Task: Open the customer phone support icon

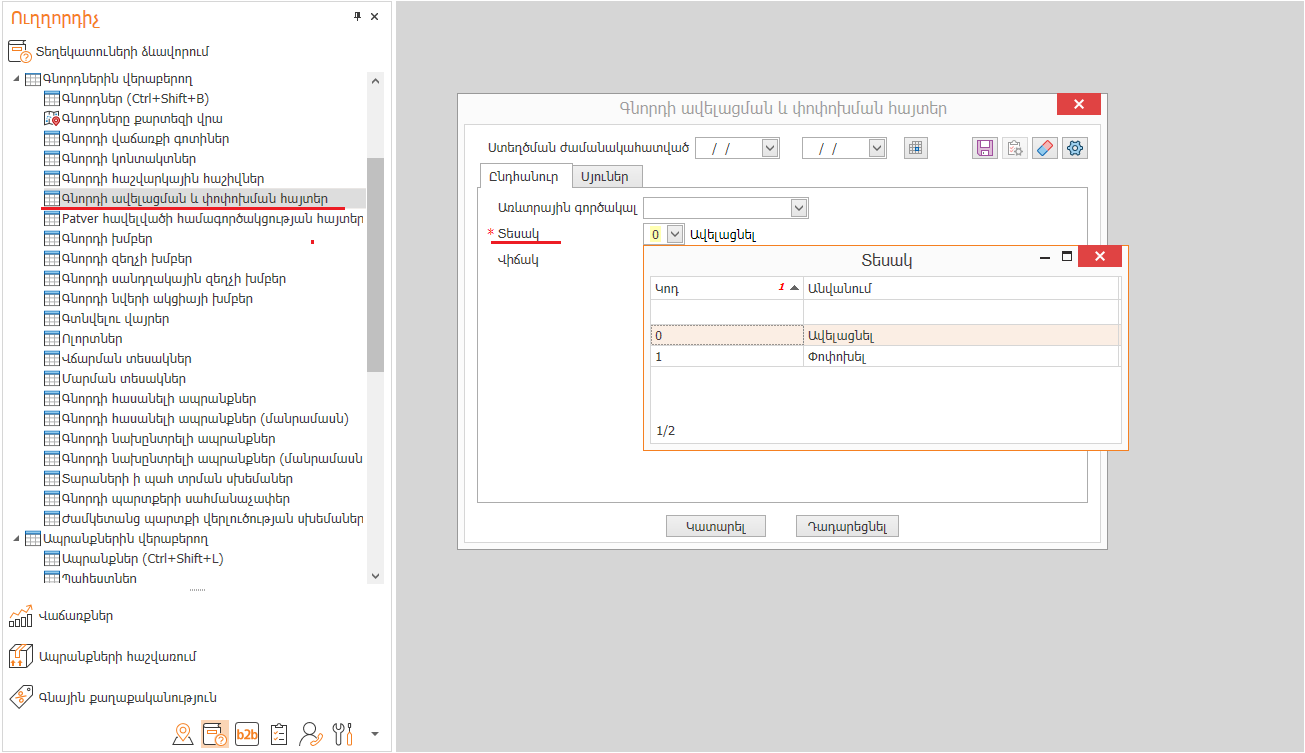Action: pos(311,734)
